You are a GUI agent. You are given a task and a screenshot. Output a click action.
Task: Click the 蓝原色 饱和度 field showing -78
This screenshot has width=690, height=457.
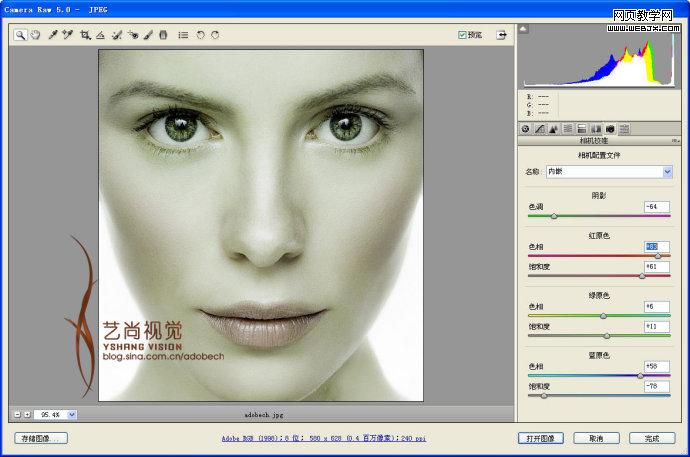pos(657,386)
